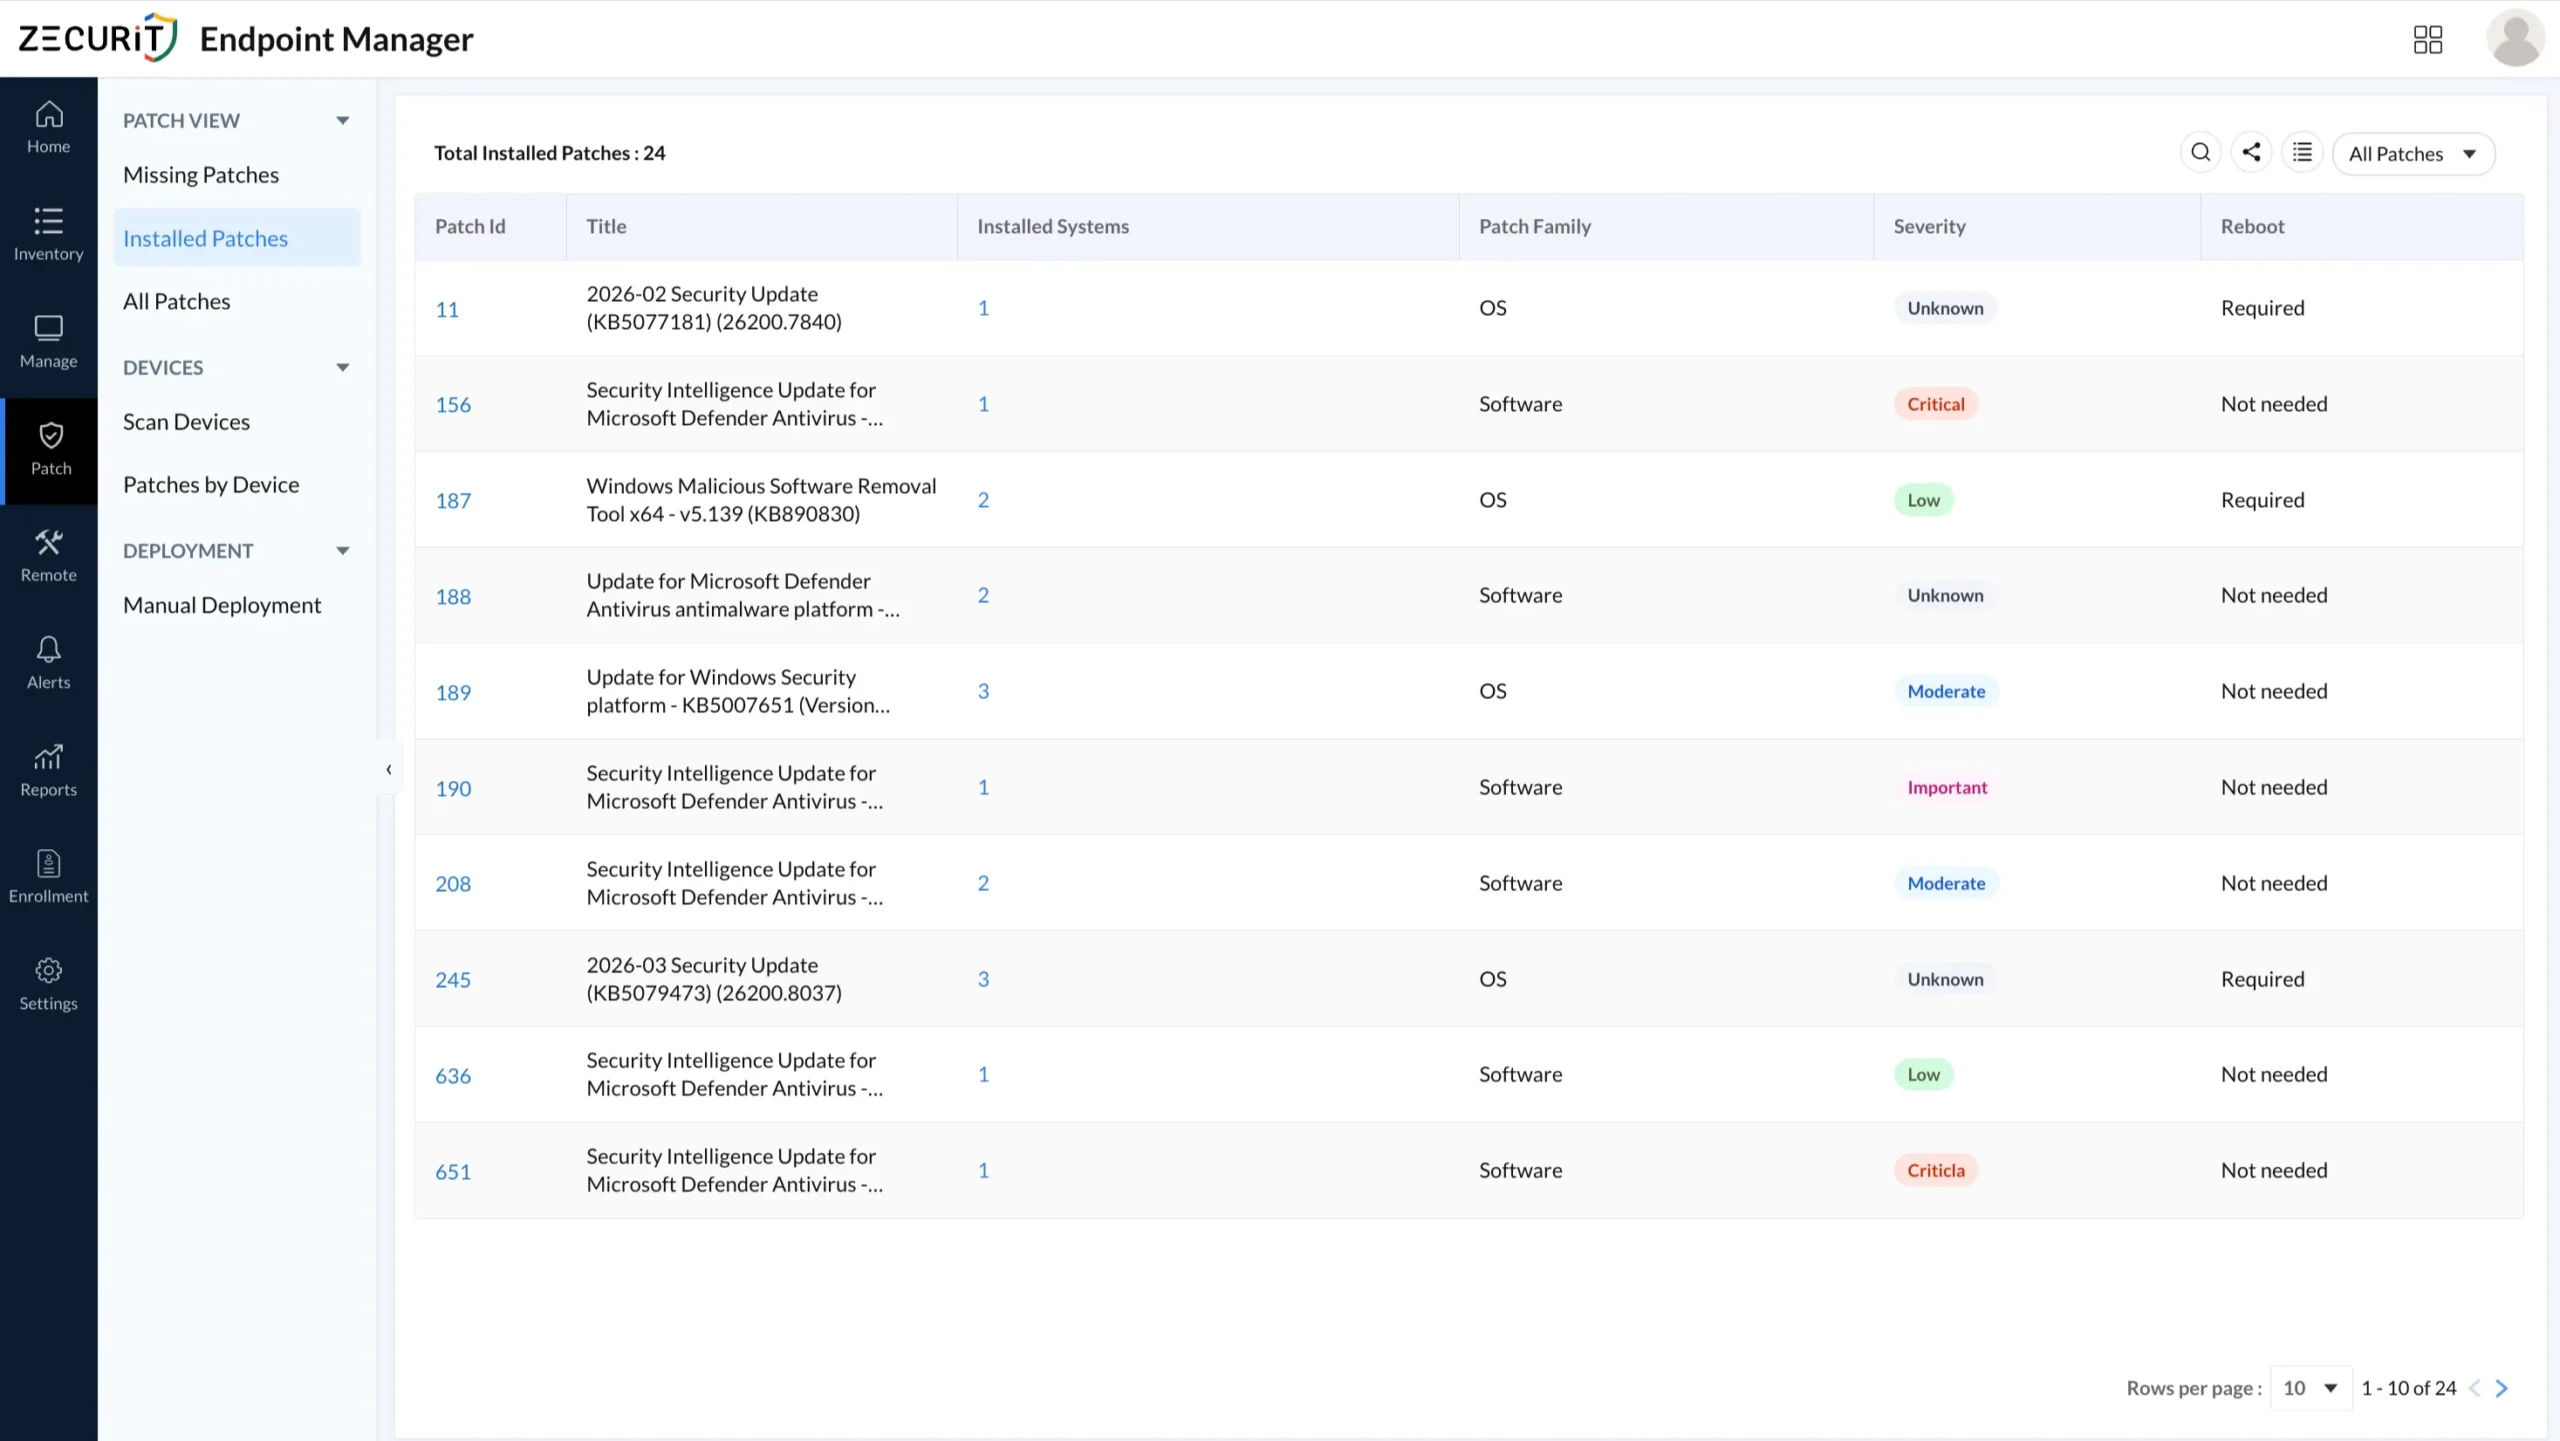This screenshot has height=1441, width=2560.
Task: Open the Settings gear section
Action: point(48,985)
